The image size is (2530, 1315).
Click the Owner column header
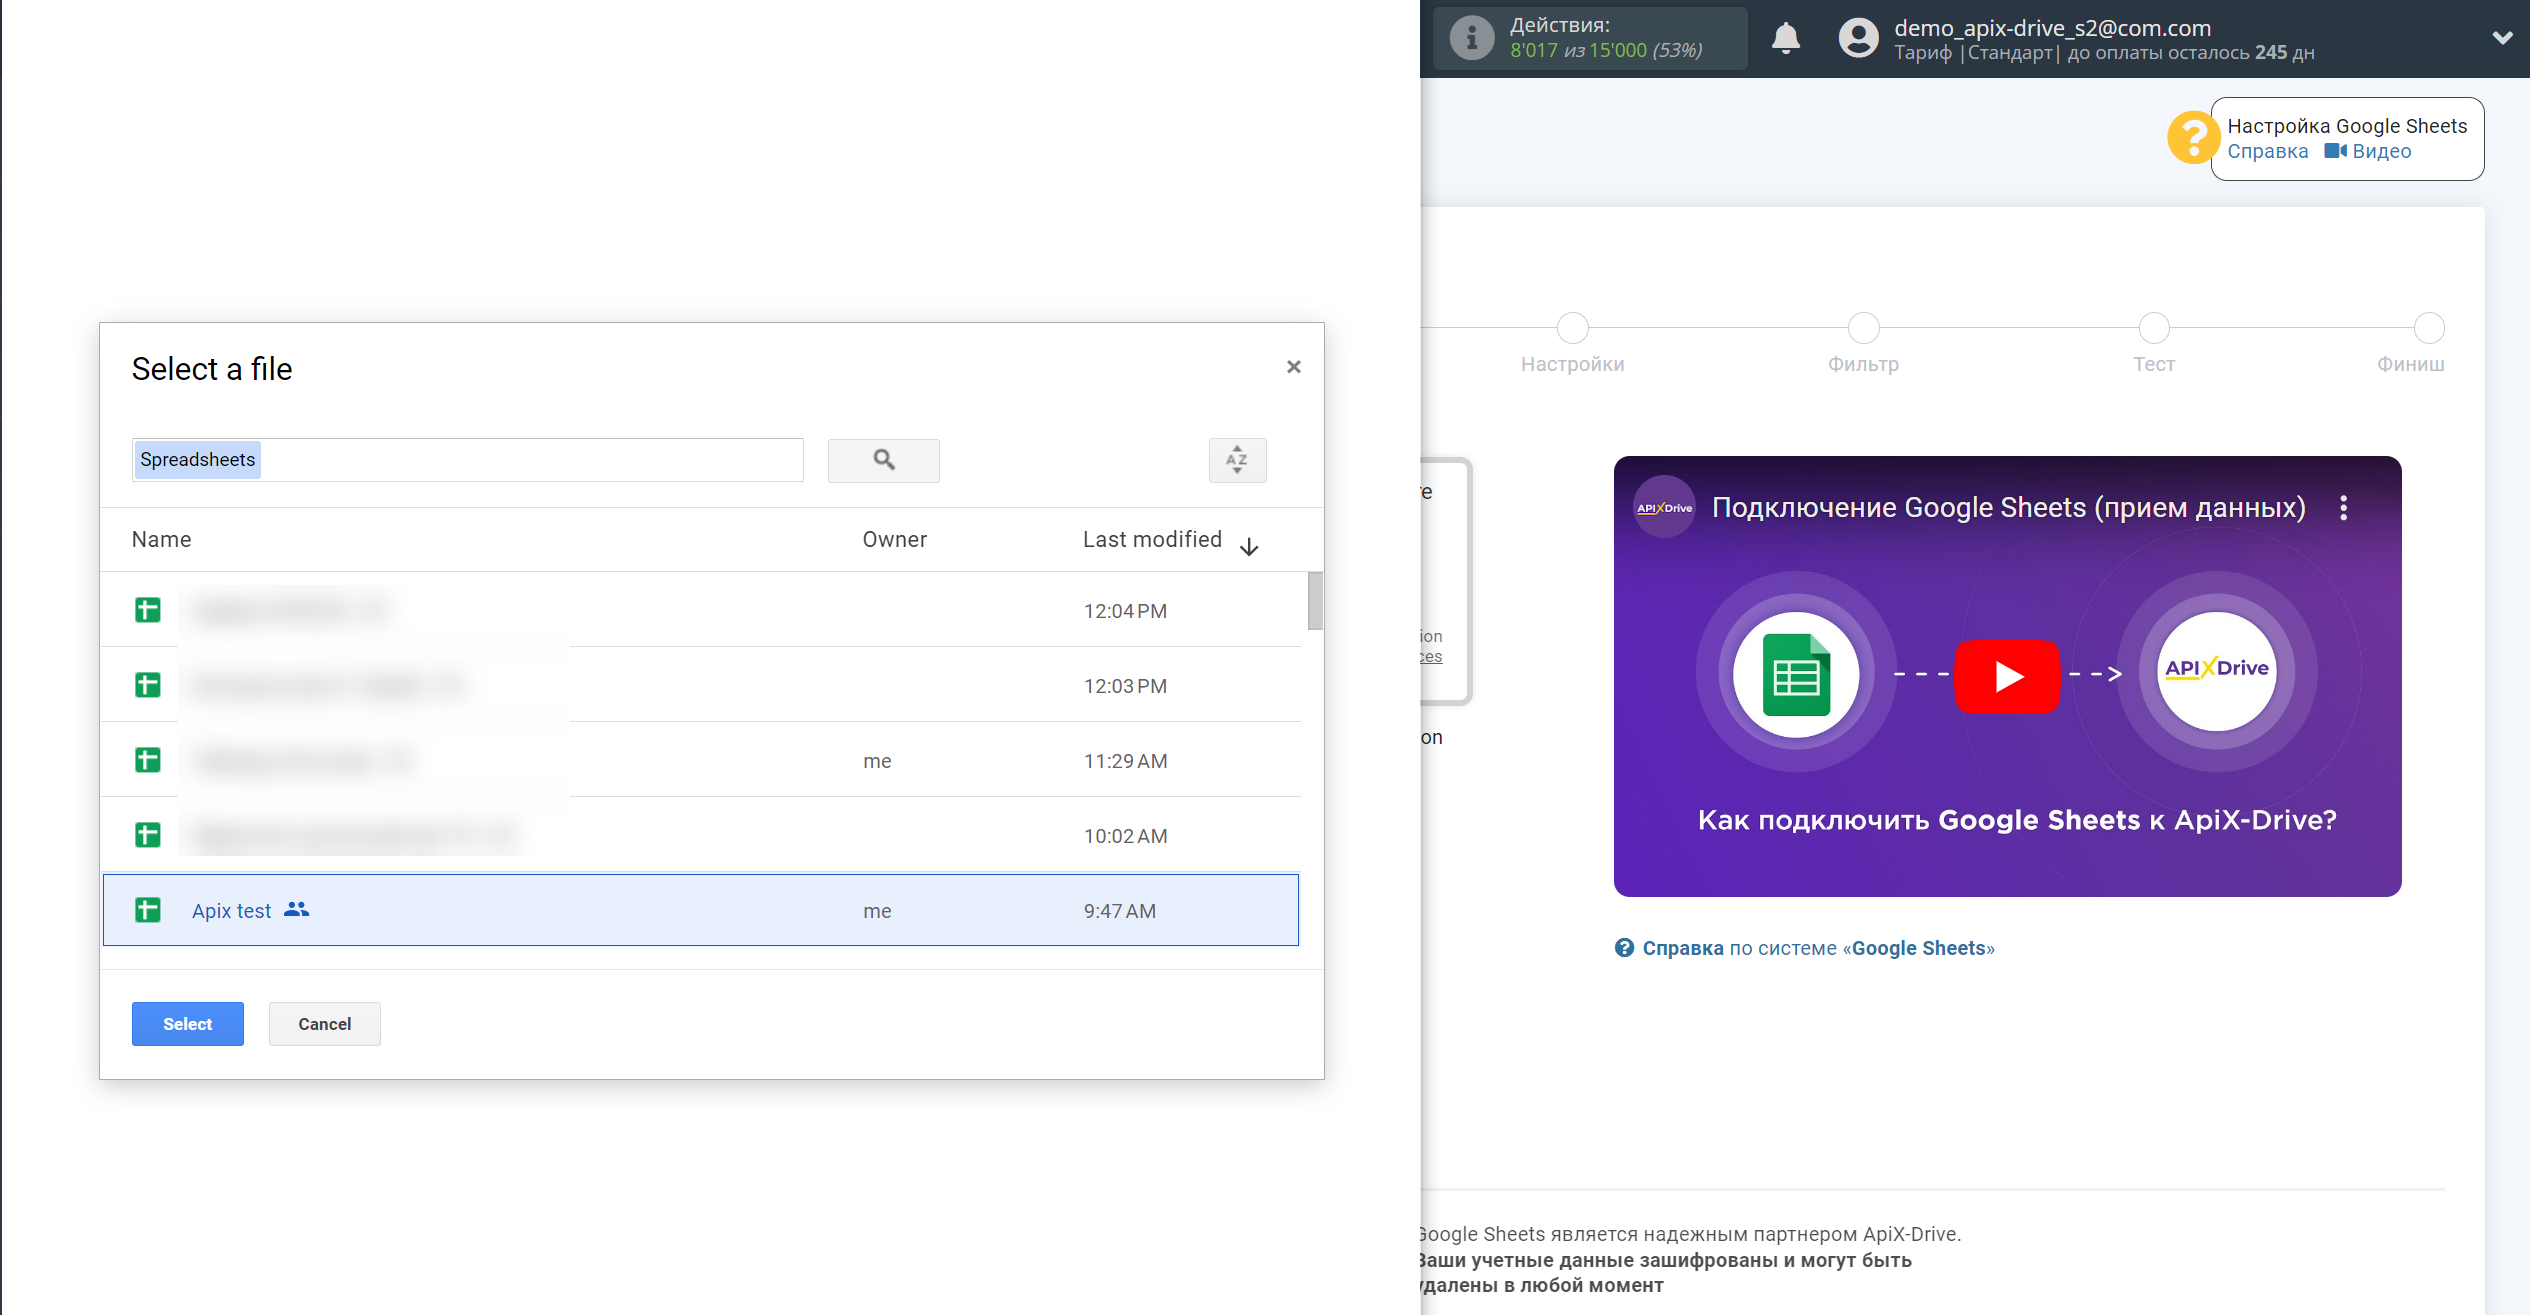894,540
